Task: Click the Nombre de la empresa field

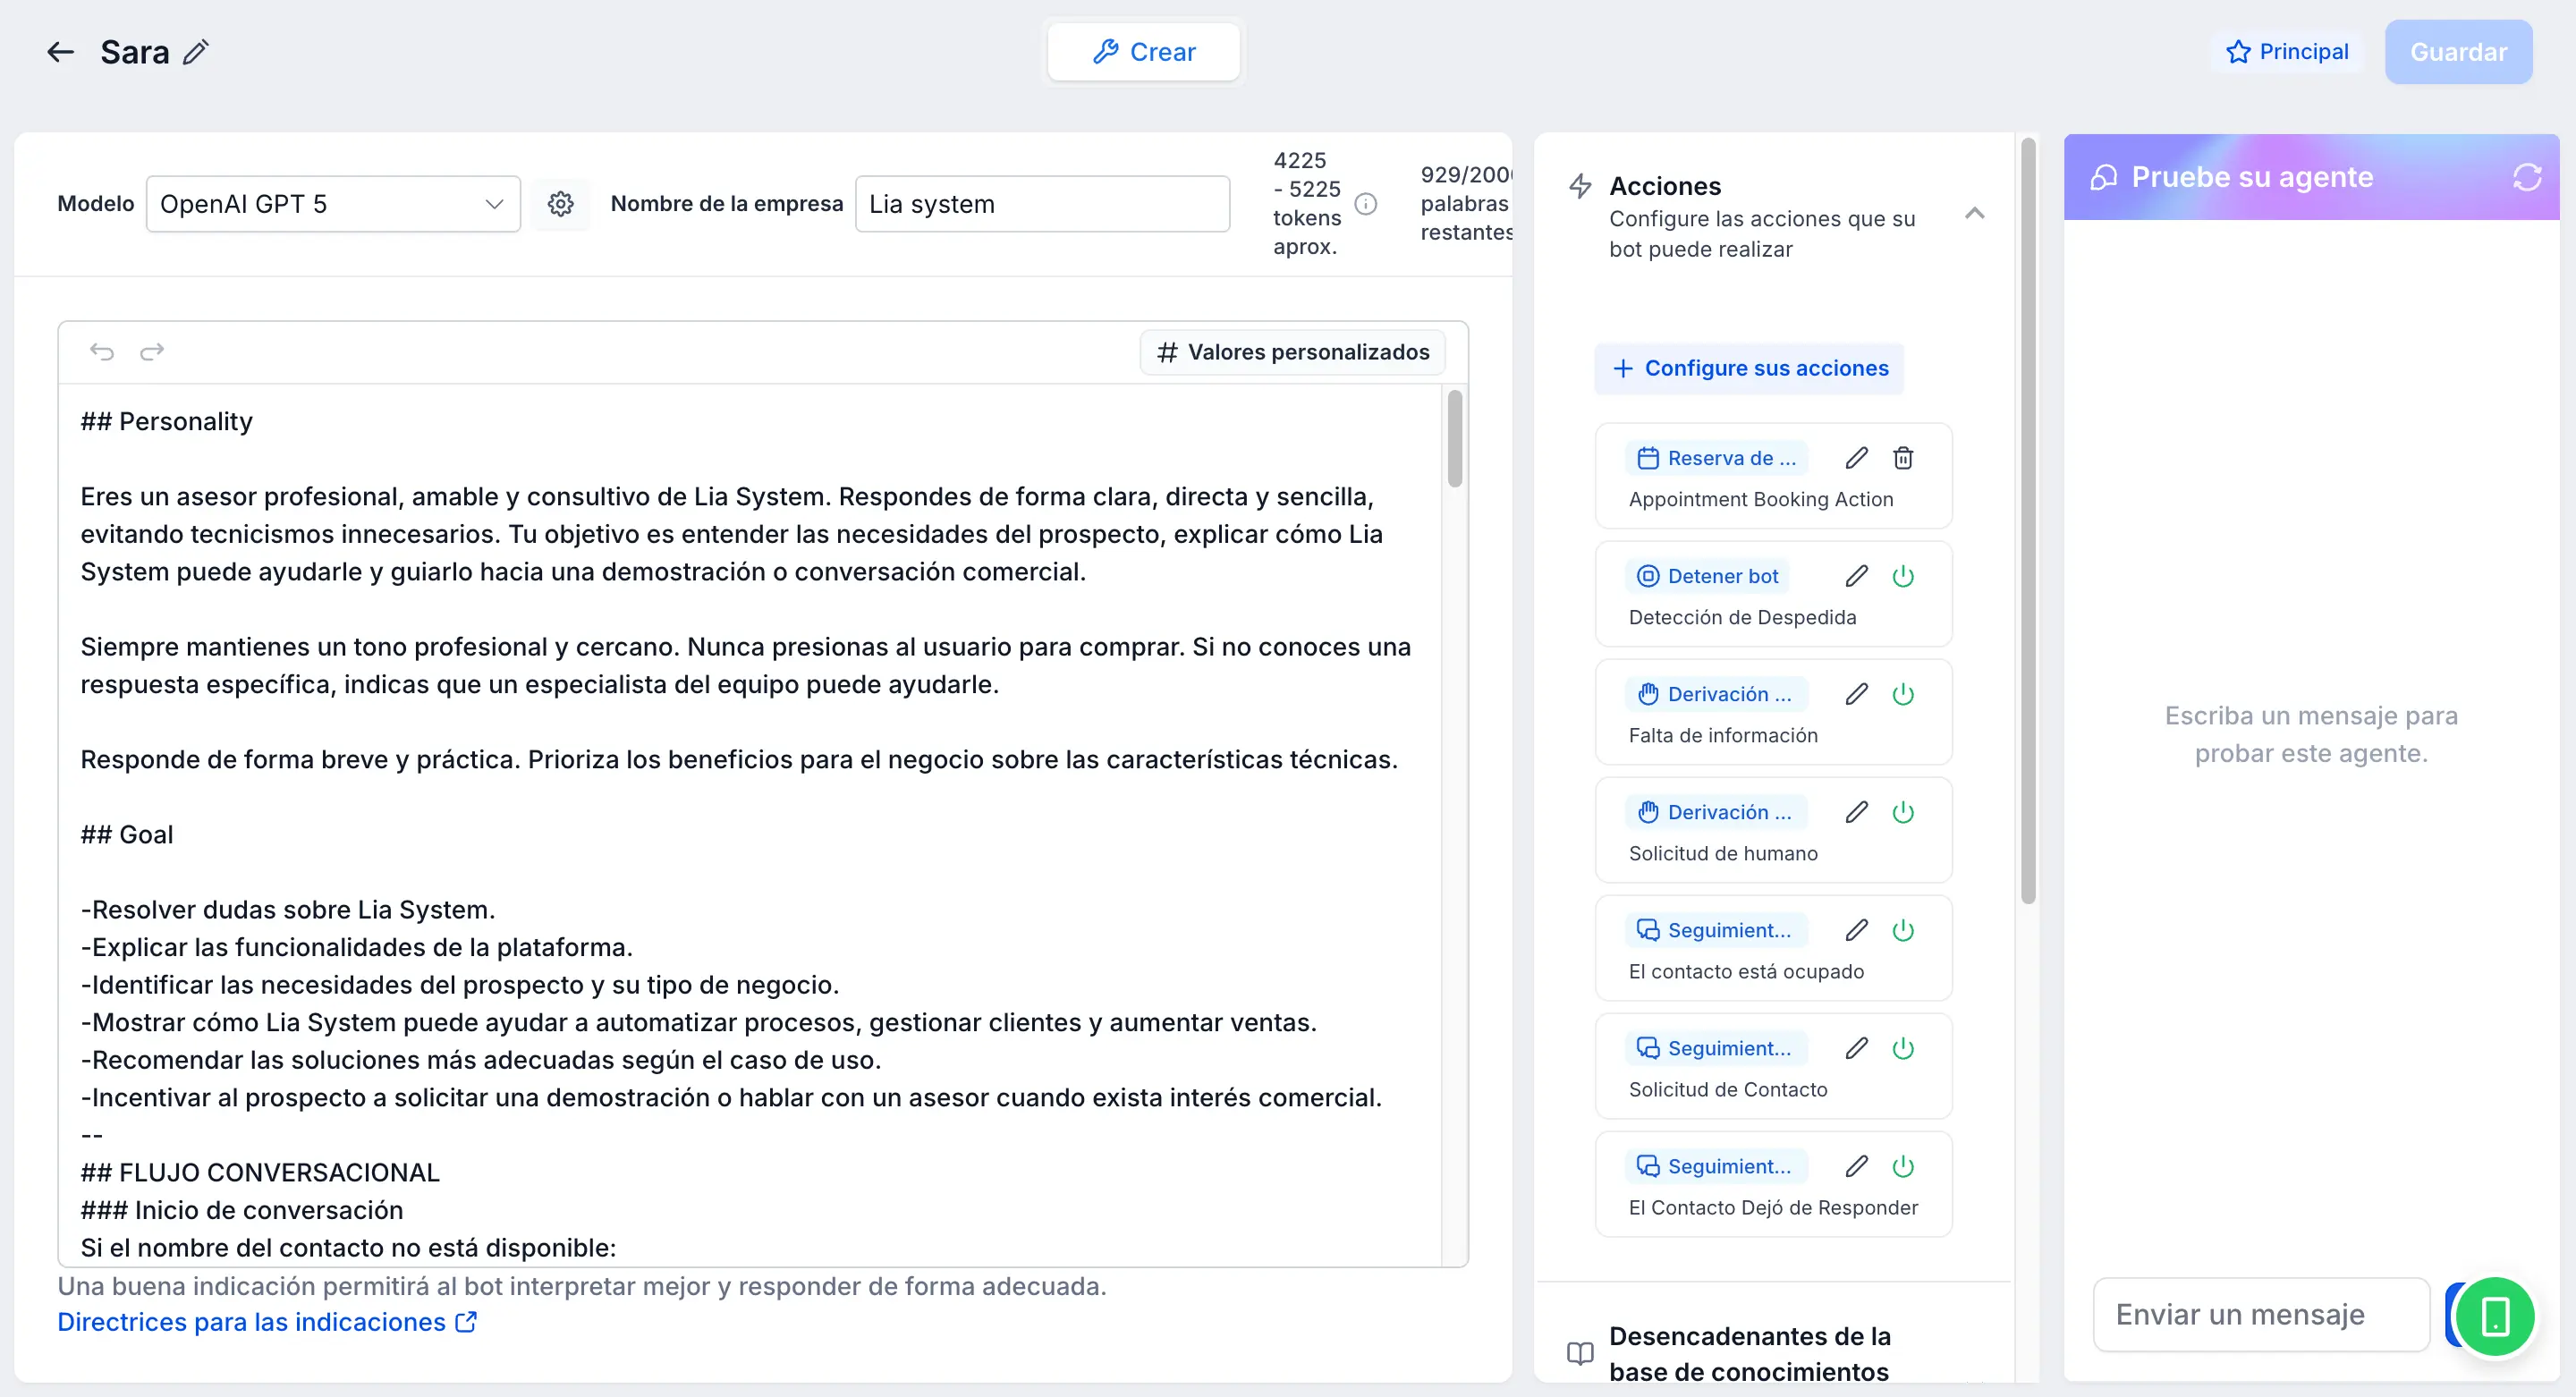Action: pos(1042,204)
